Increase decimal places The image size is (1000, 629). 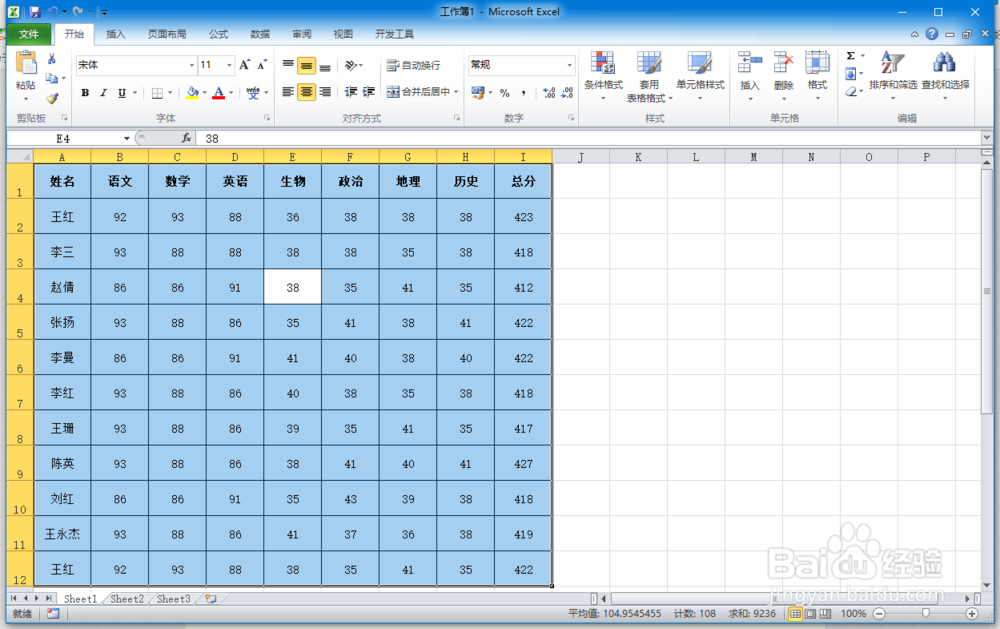[x=549, y=93]
